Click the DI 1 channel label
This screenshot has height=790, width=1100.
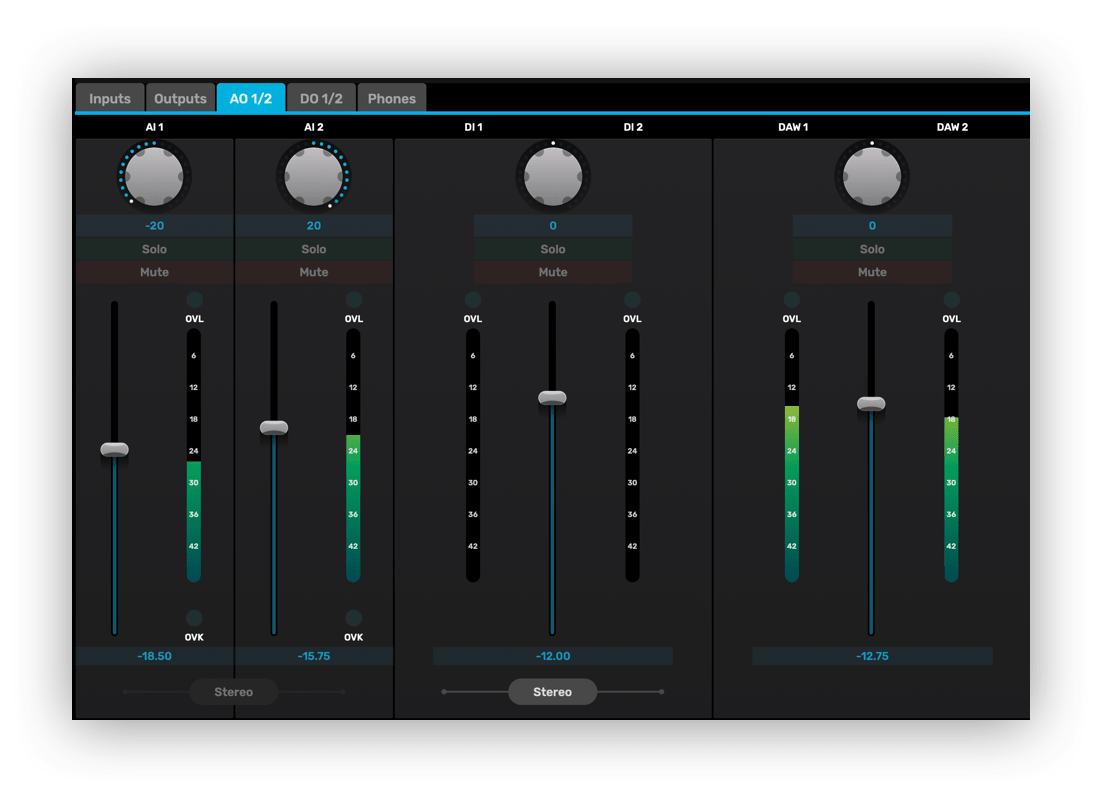point(474,127)
